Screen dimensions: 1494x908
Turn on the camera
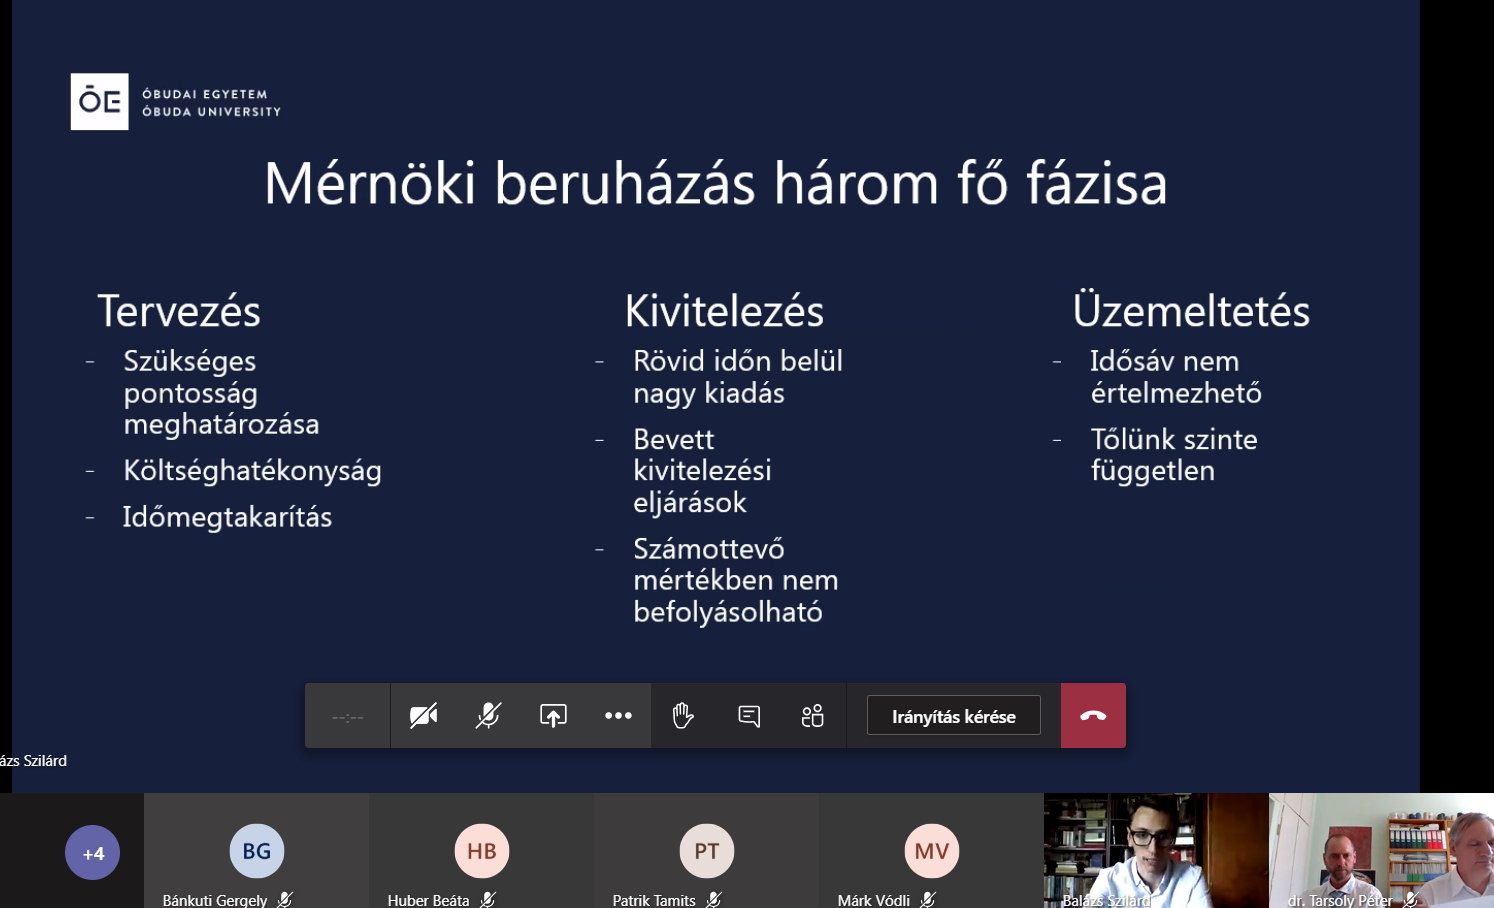pyautogui.click(x=423, y=716)
